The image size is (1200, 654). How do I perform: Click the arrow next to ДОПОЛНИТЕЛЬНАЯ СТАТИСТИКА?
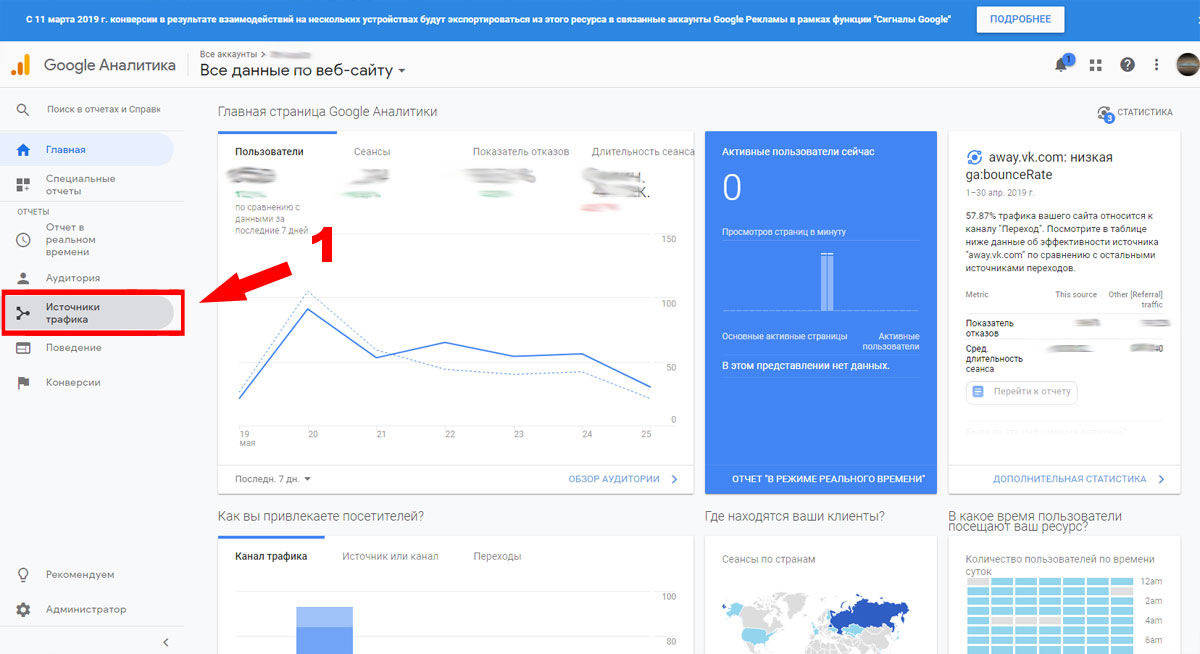1161,479
